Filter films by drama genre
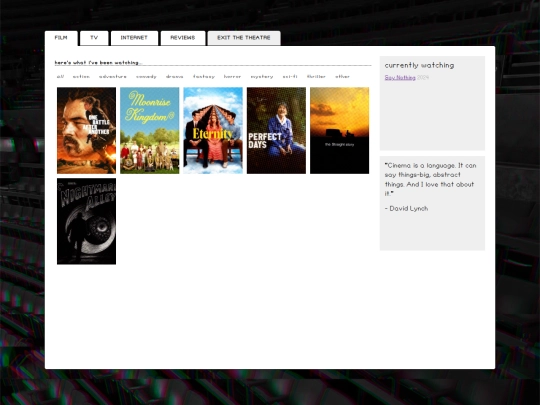Screen dimensions: 540x405 [174, 76]
